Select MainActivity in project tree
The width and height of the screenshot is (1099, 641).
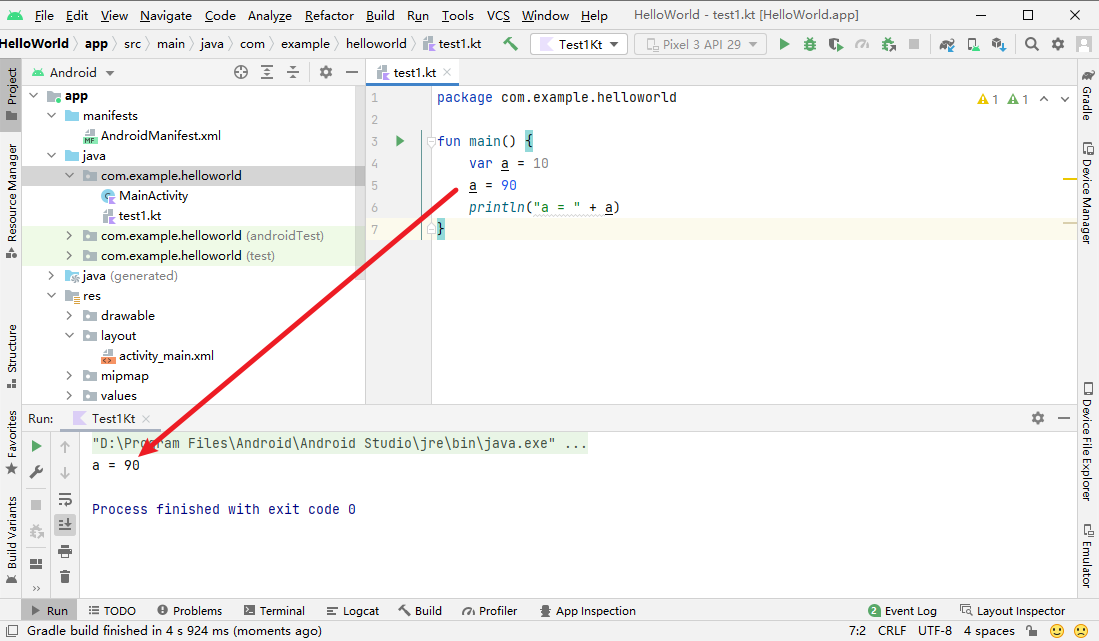click(153, 195)
